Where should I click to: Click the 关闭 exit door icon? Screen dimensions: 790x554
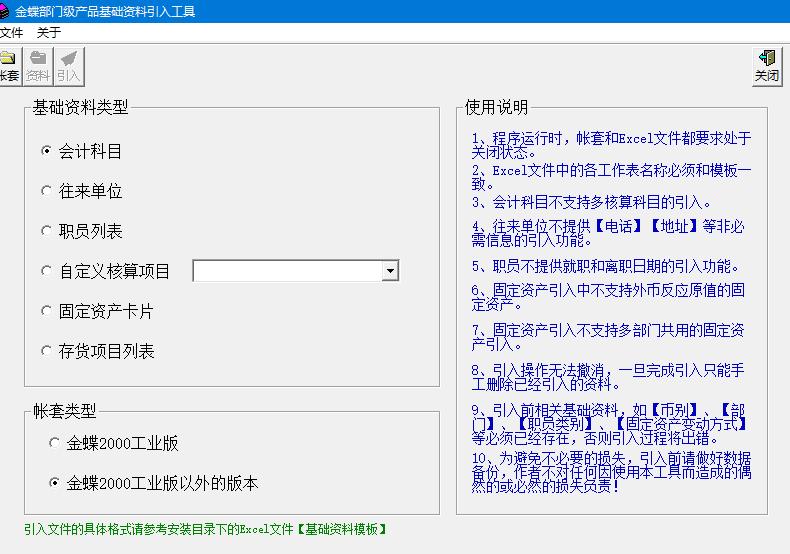click(767, 66)
